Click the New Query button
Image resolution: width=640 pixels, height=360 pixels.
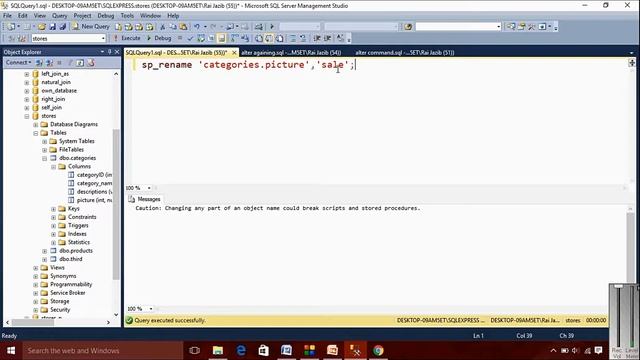tap(91, 27)
